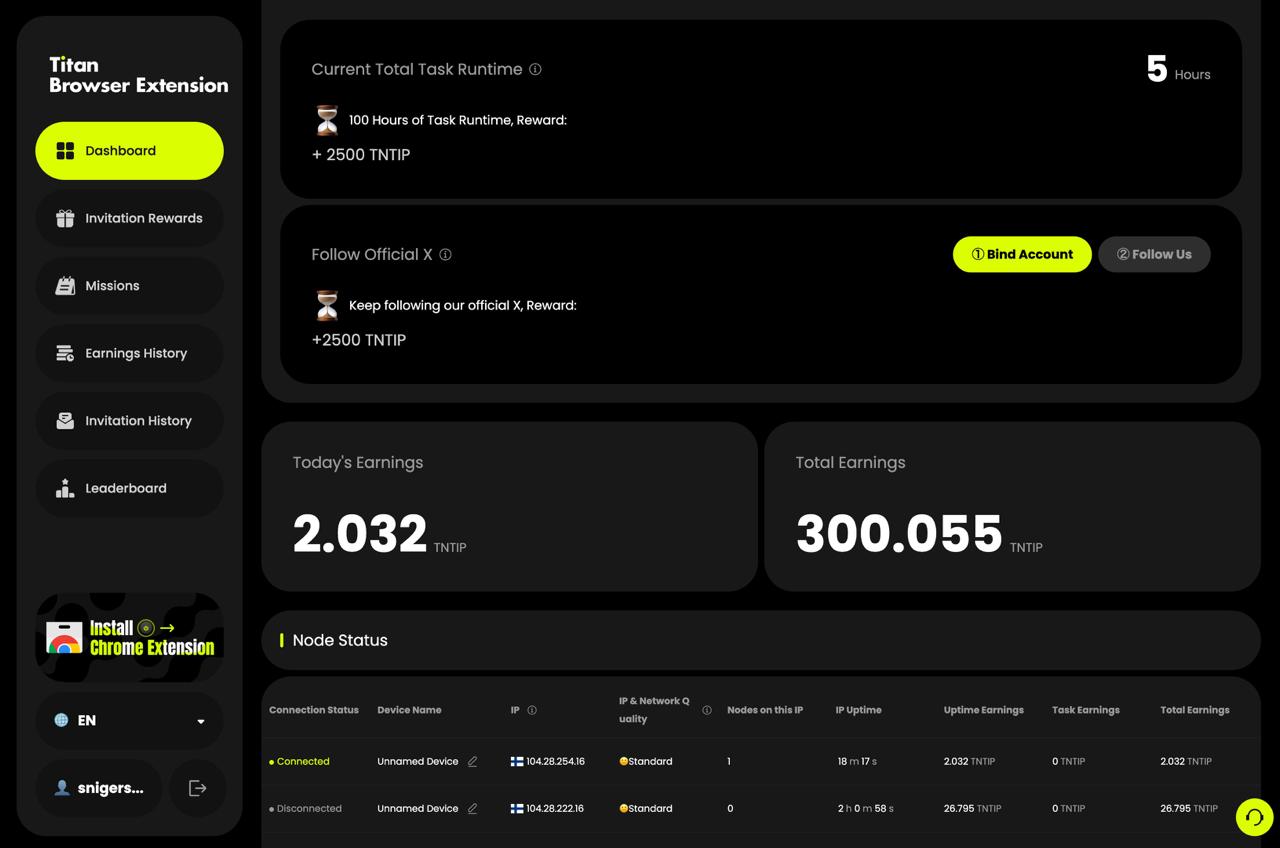The height and width of the screenshot is (848, 1280).
Task: Click the Uptime Earnings column header
Action: pos(984,710)
